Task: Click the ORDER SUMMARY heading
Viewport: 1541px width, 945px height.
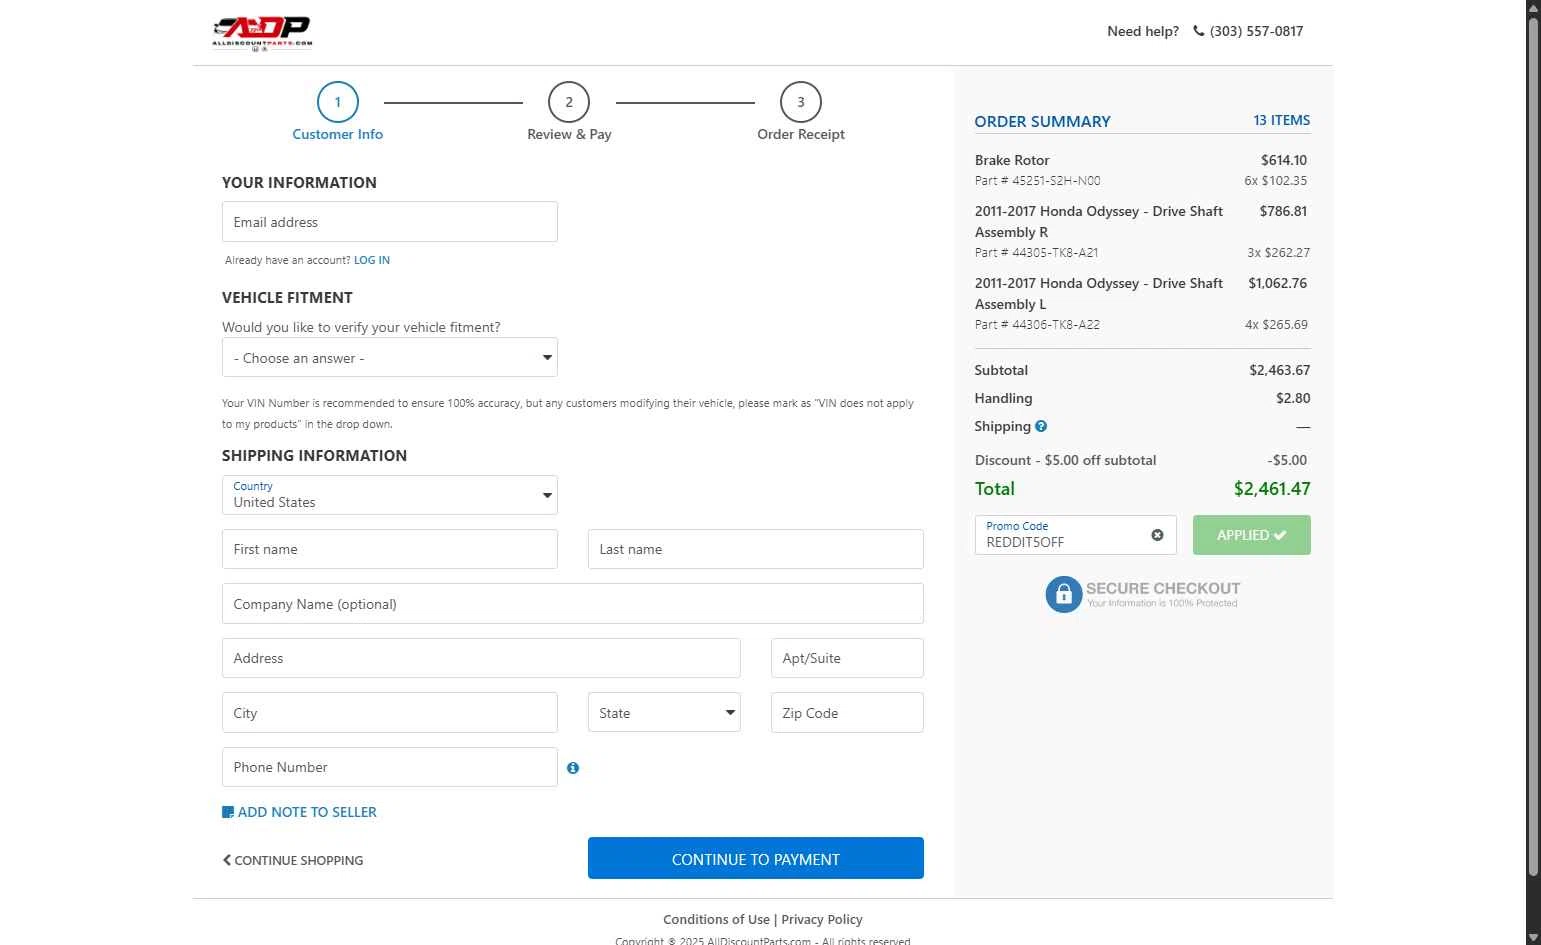Action: click(x=1043, y=121)
